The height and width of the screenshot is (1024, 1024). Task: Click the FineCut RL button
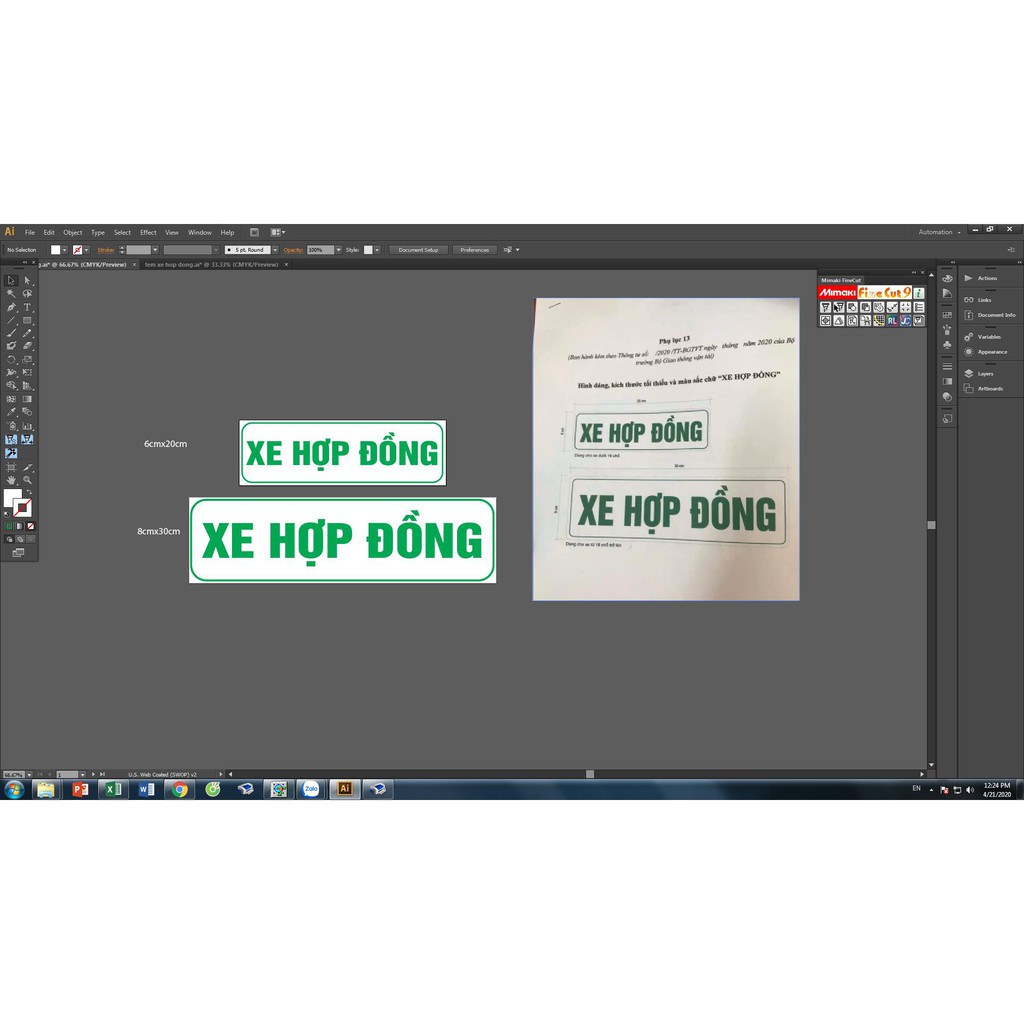pyautogui.click(x=892, y=321)
